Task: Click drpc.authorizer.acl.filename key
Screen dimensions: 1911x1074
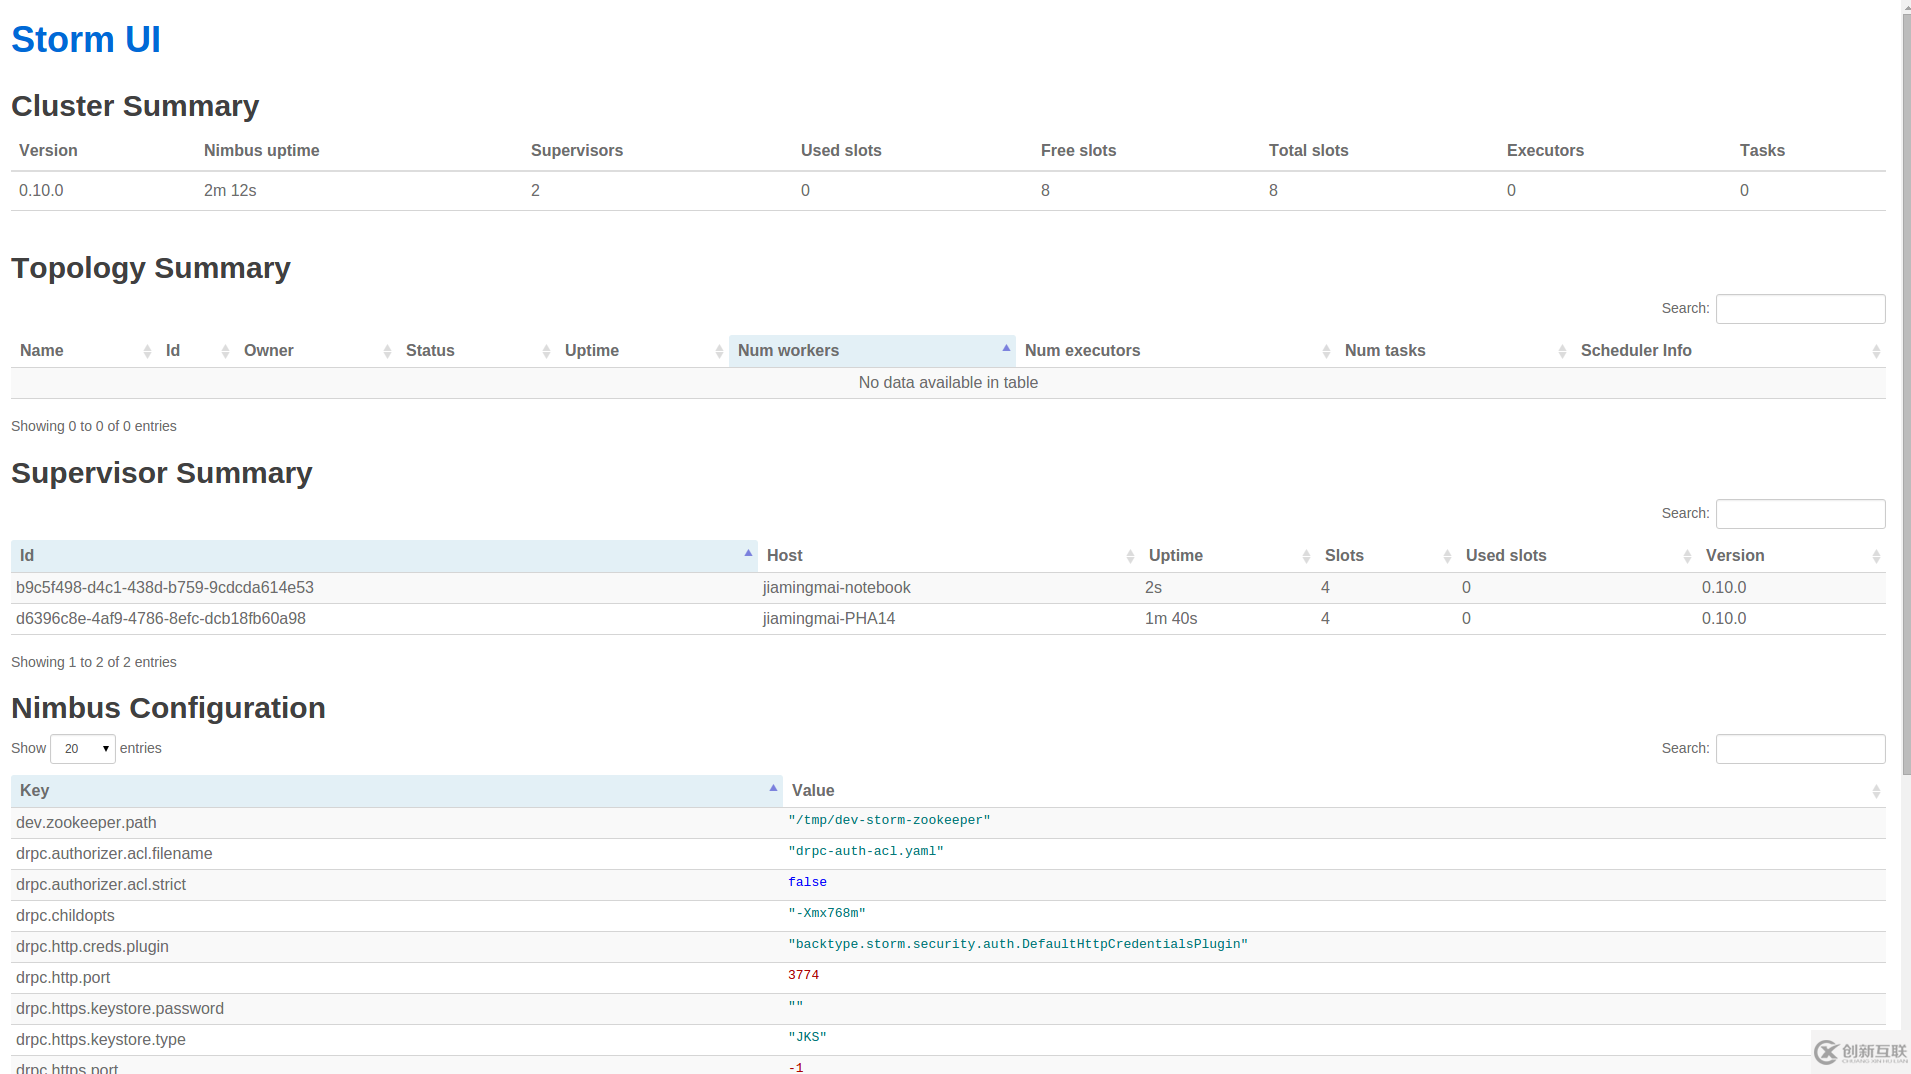Action: pos(114,854)
